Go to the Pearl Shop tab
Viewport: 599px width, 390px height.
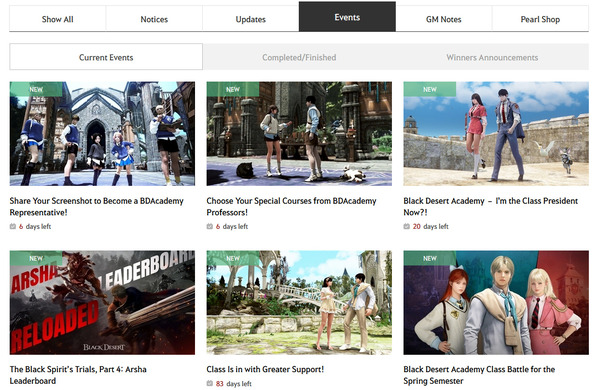[540, 19]
